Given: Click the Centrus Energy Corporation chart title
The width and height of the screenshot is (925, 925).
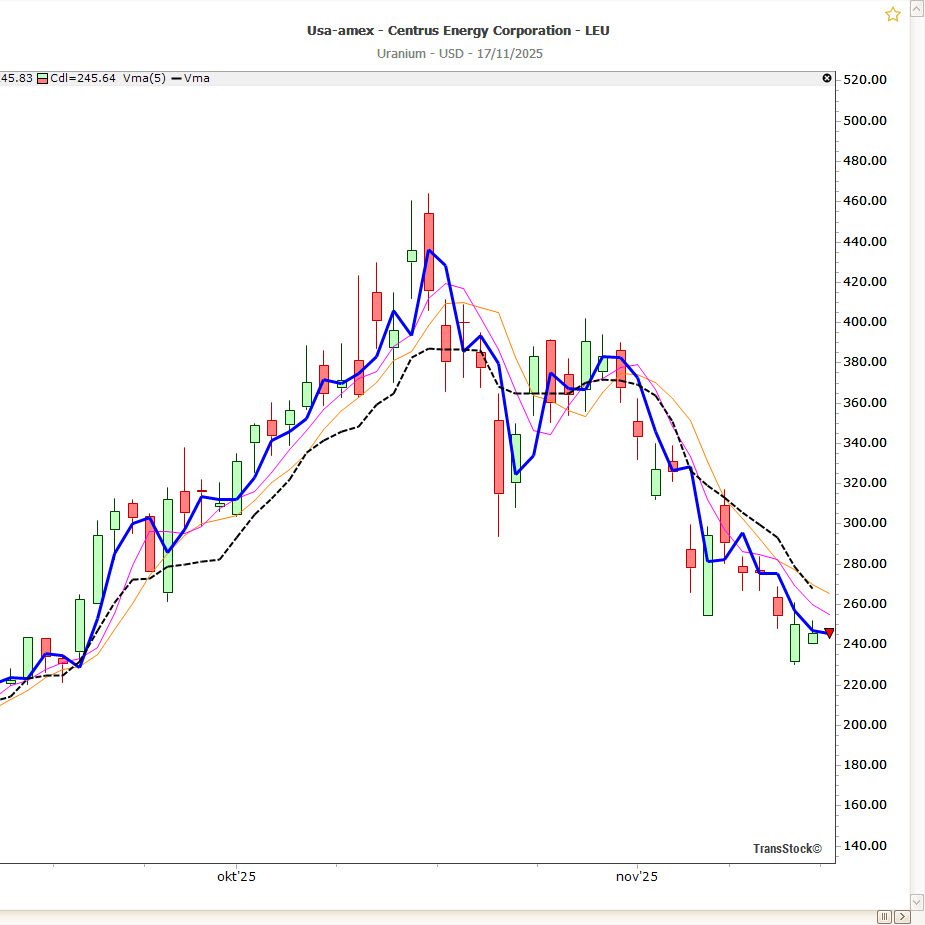Looking at the screenshot, I should tap(457, 30).
